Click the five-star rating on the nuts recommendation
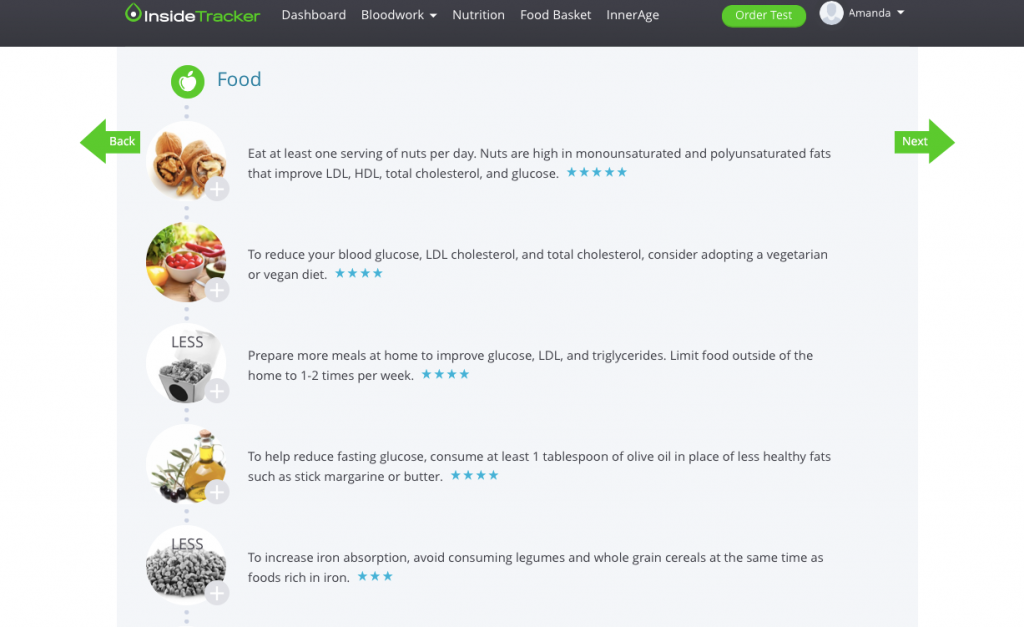This screenshot has width=1024, height=627. [x=597, y=173]
